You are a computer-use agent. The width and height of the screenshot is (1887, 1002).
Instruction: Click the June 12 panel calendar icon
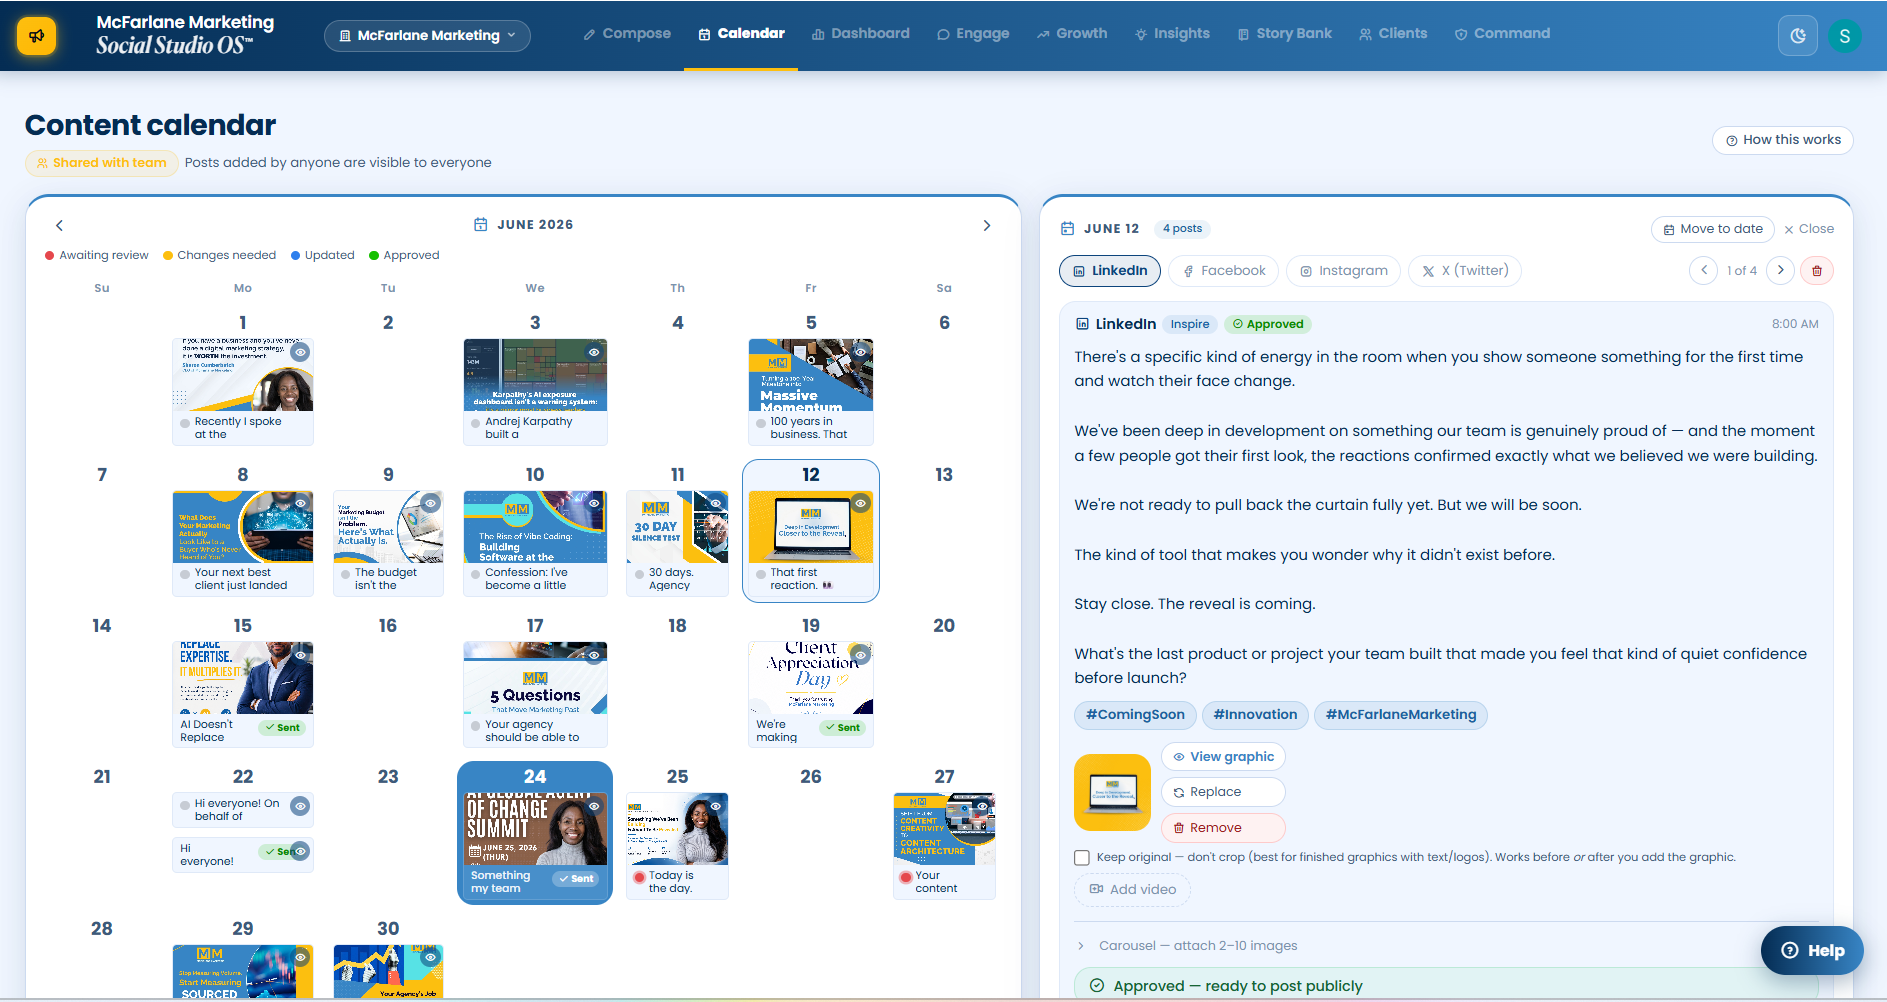(1067, 228)
